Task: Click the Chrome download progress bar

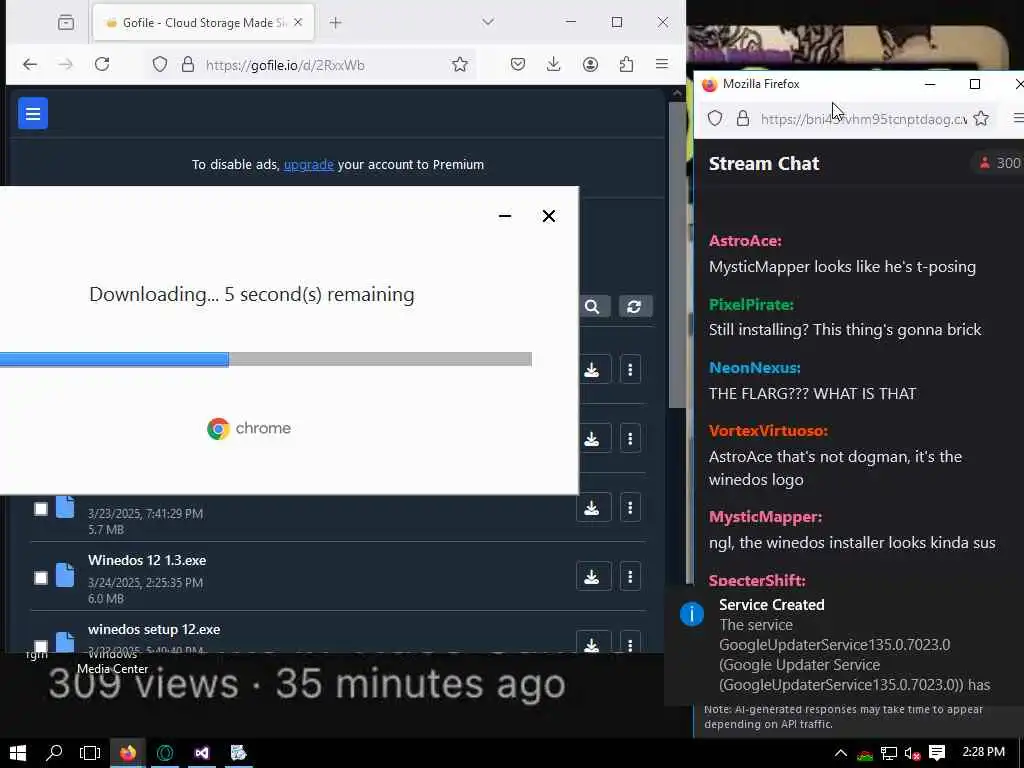Action: (266, 359)
